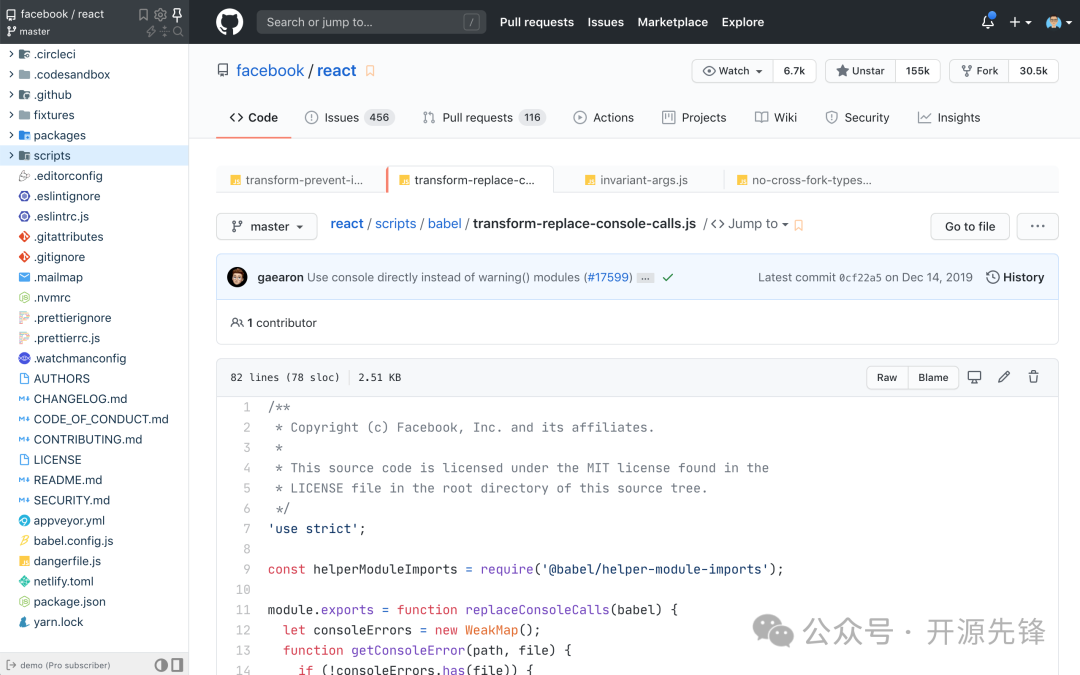Toggle the theme contrast icon at the sidebar bottom
Viewport: 1080px width, 675px height.
[160, 665]
